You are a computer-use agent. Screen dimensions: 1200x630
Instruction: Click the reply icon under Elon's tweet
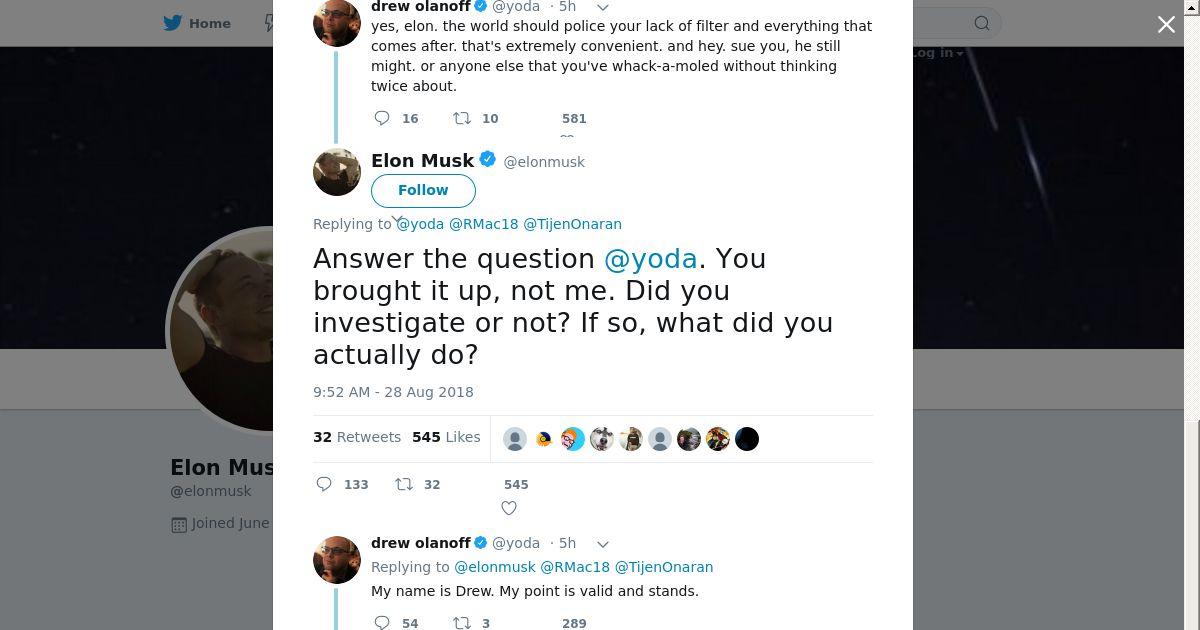[x=324, y=484]
